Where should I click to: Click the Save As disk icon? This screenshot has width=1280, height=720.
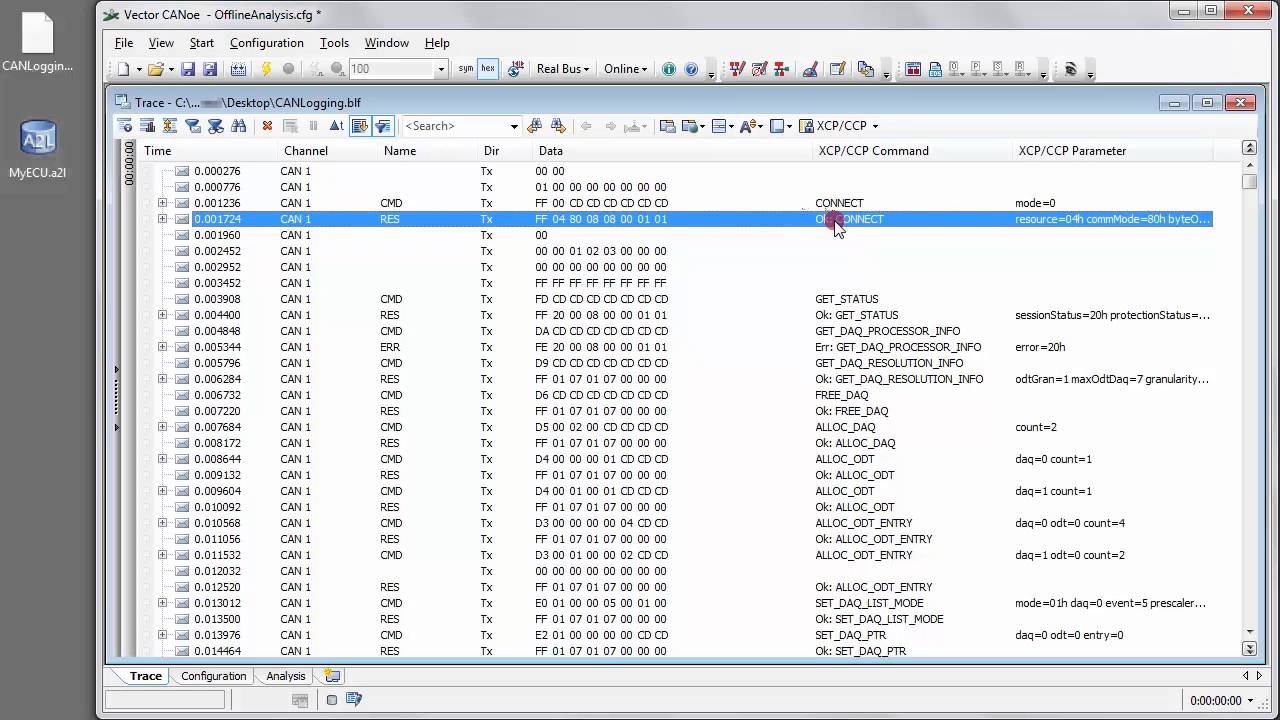click(209, 69)
